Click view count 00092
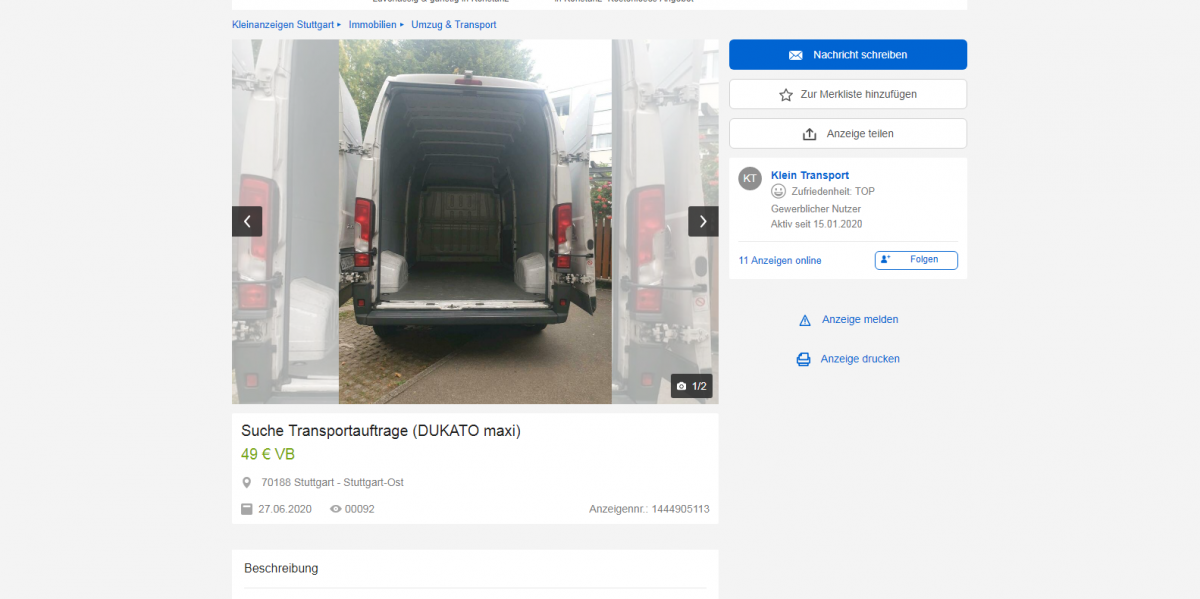Image resolution: width=1200 pixels, height=599 pixels. pos(360,509)
